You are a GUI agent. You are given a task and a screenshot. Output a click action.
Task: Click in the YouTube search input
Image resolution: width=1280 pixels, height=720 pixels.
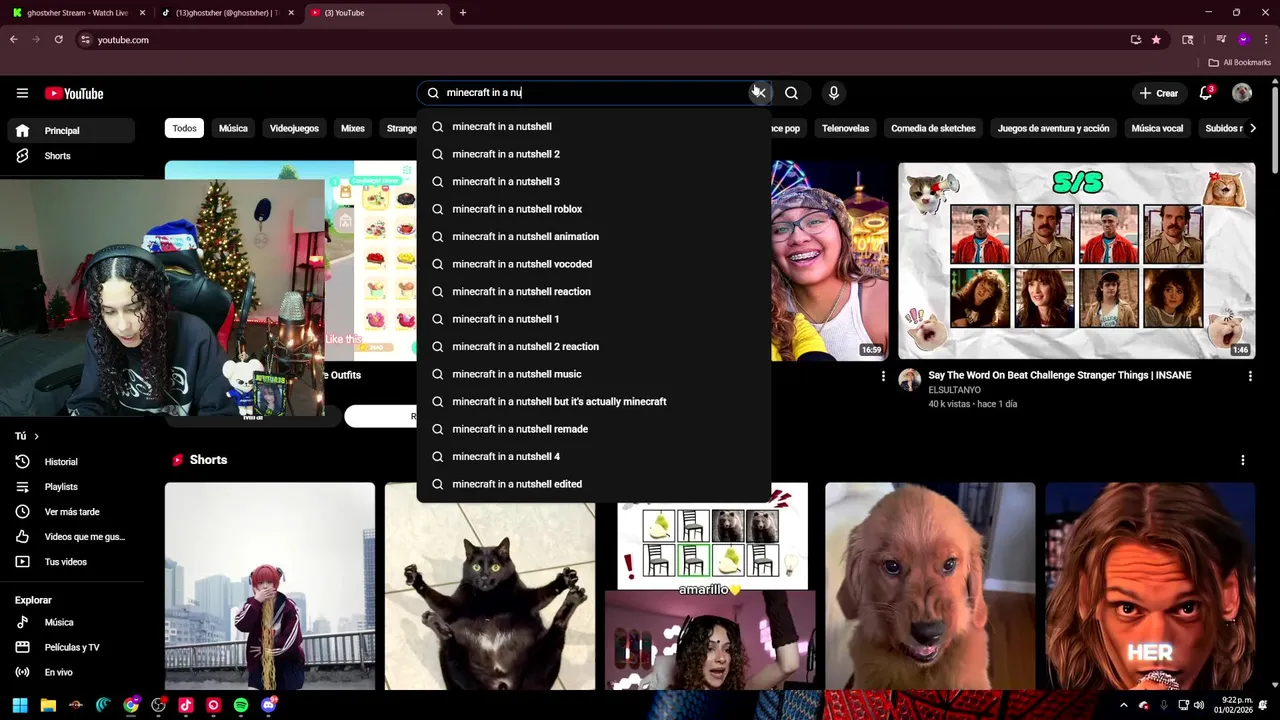pos(595,93)
